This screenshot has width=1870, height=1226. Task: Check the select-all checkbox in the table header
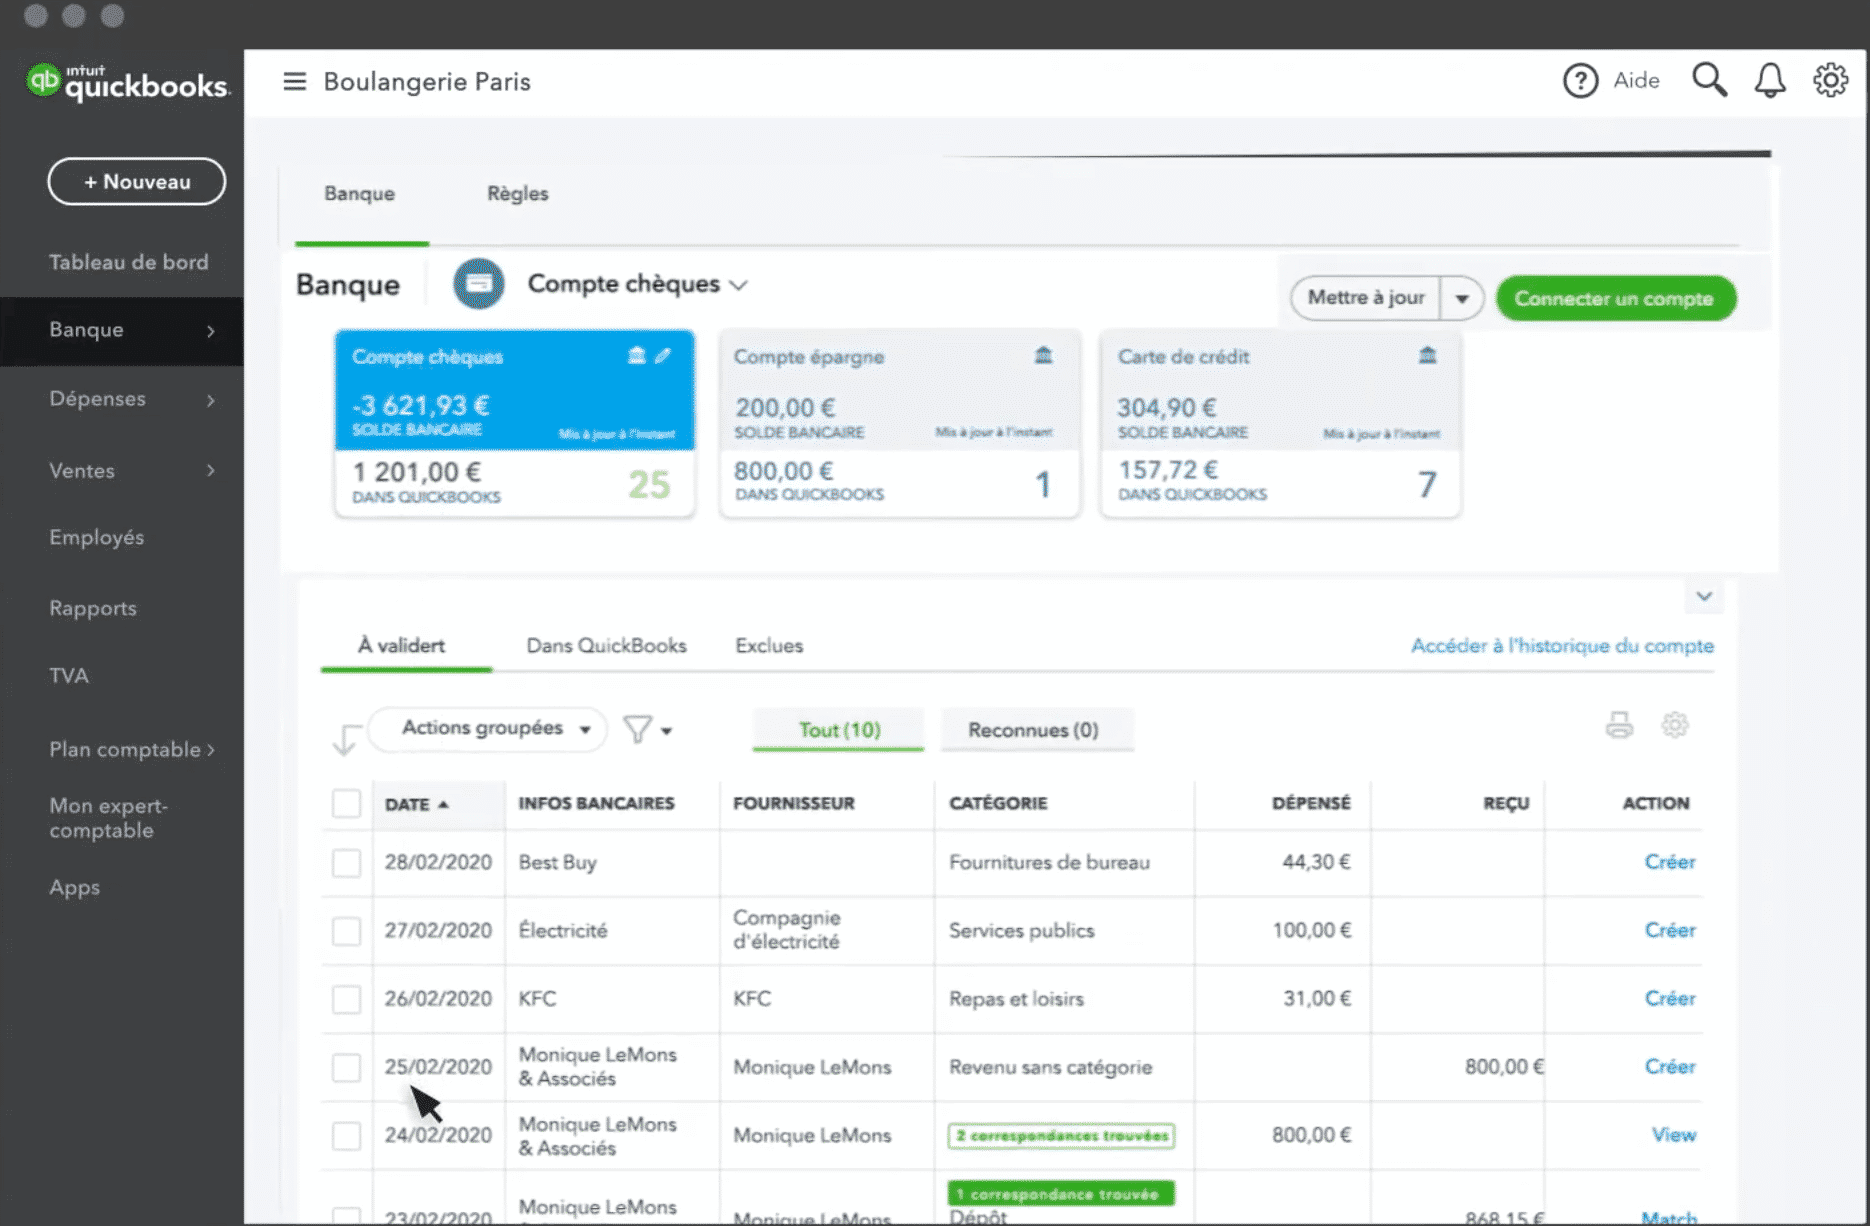pos(346,803)
